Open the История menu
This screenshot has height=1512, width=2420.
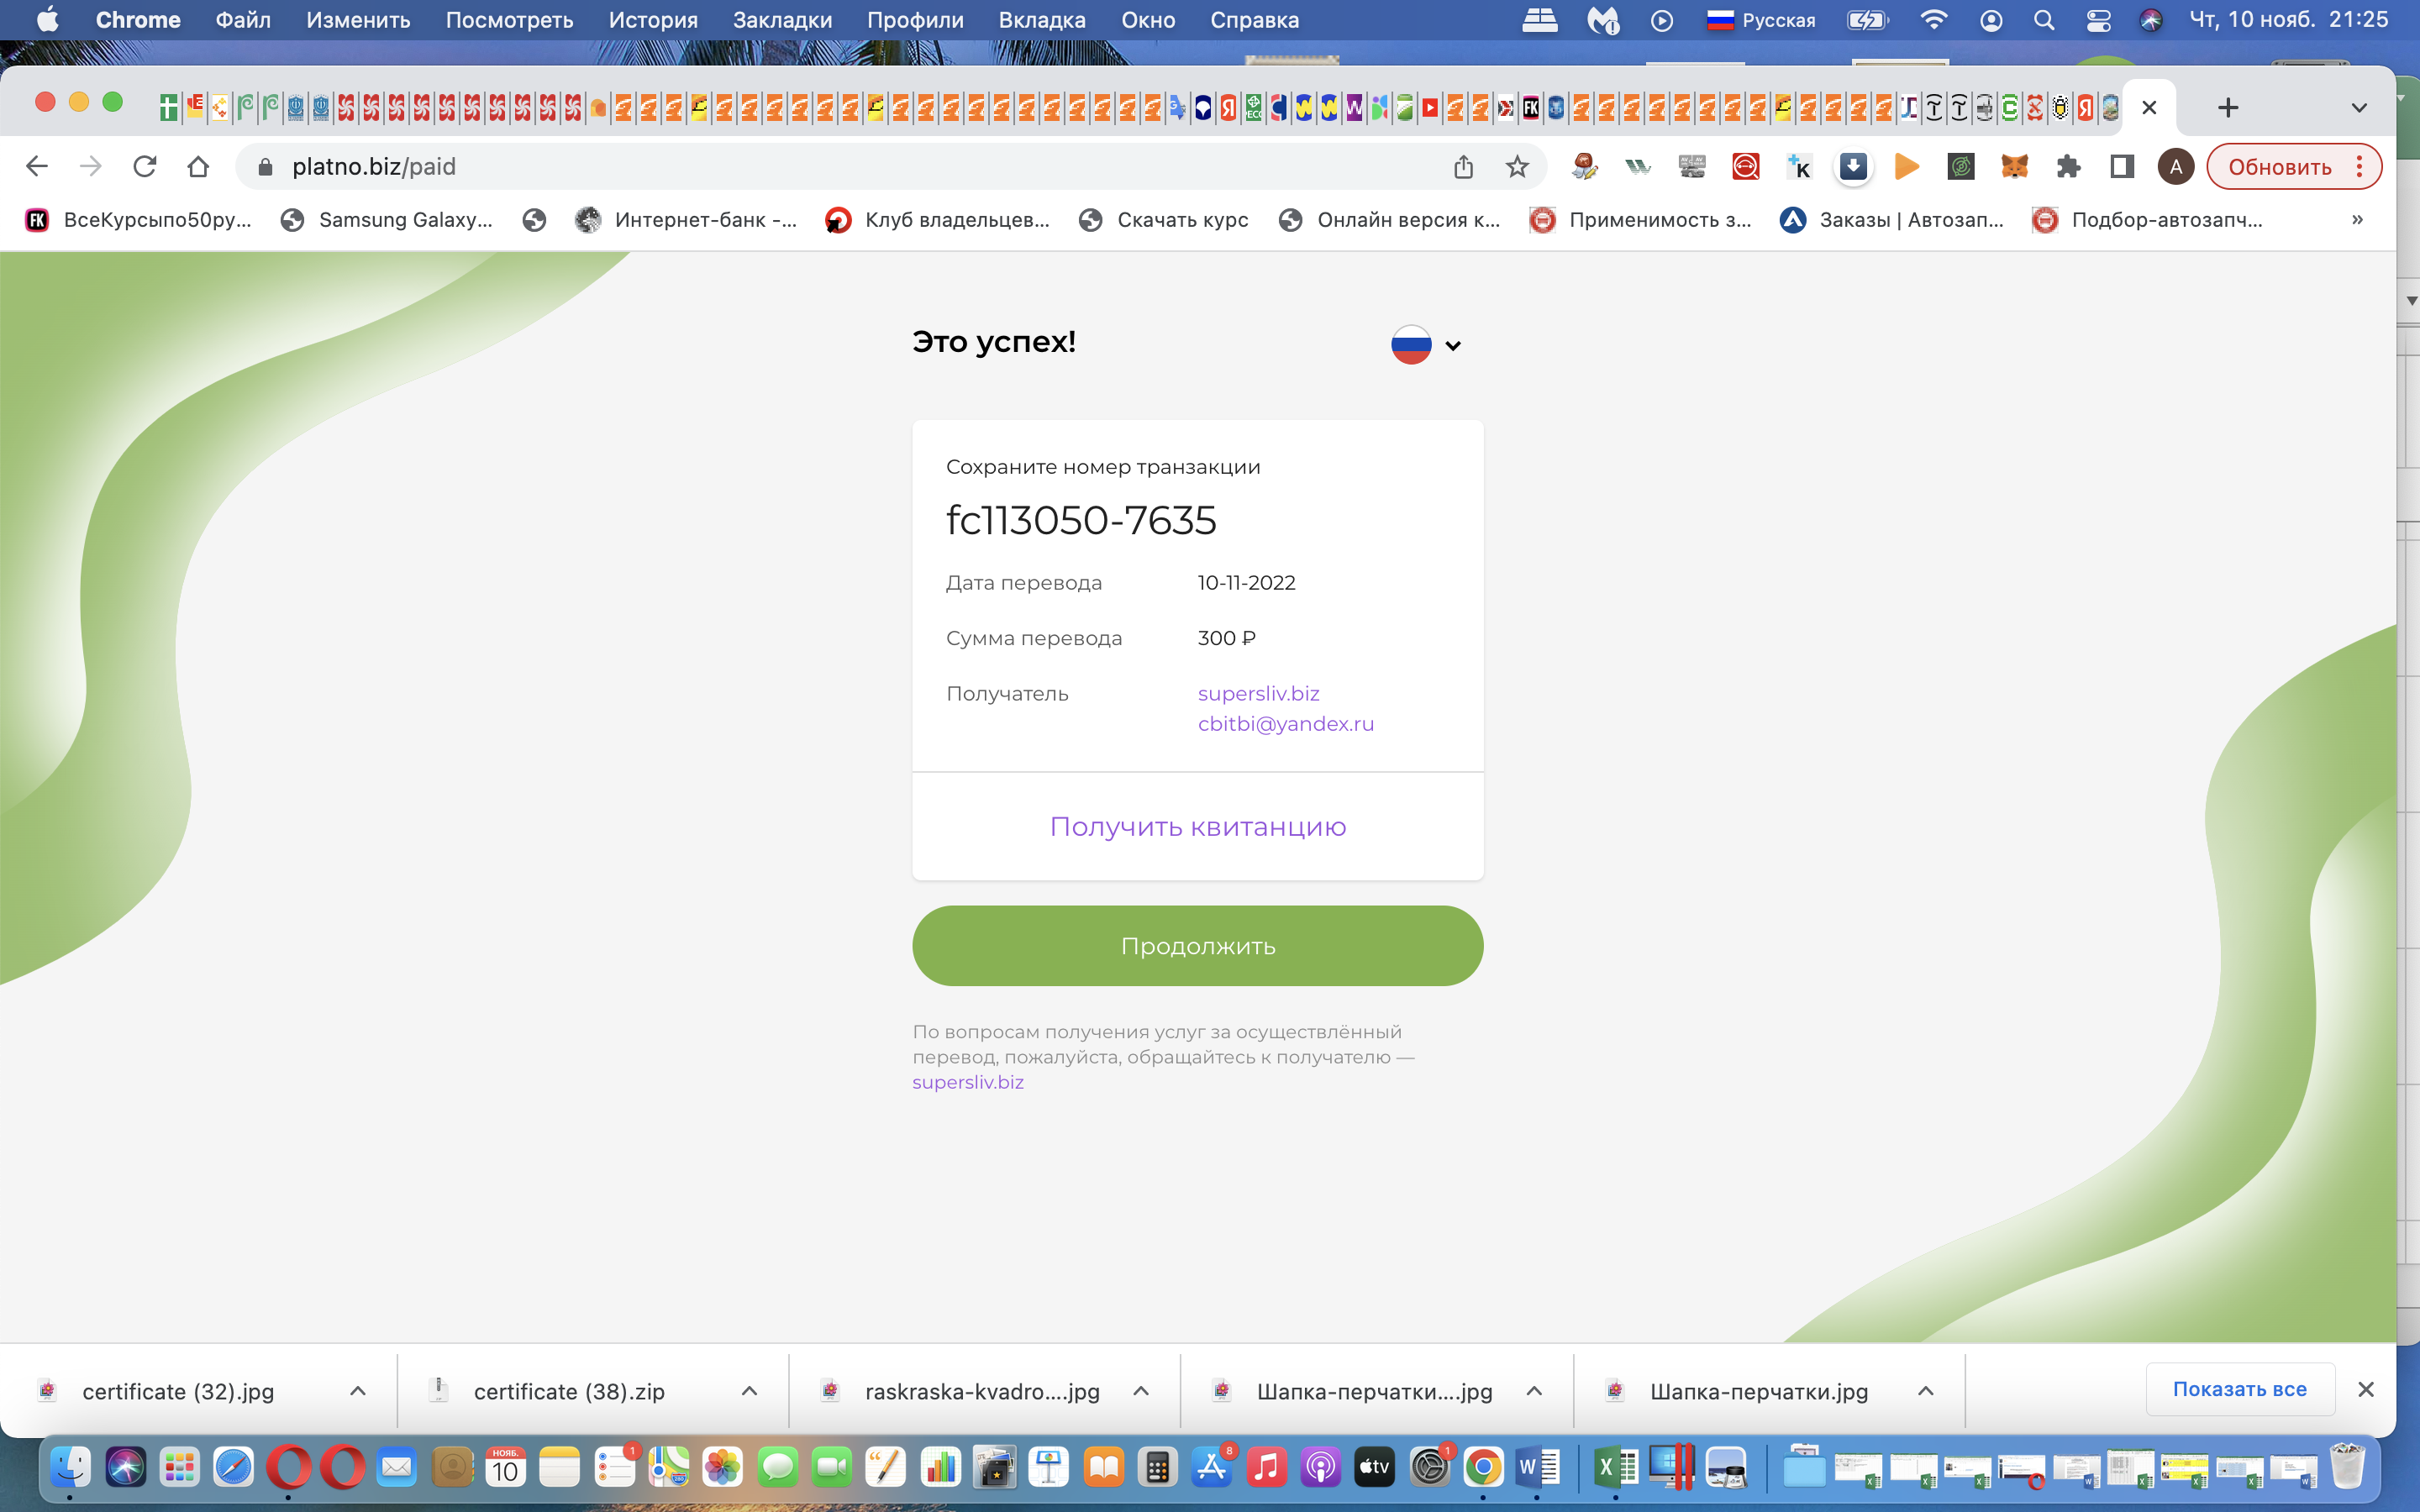(x=653, y=20)
